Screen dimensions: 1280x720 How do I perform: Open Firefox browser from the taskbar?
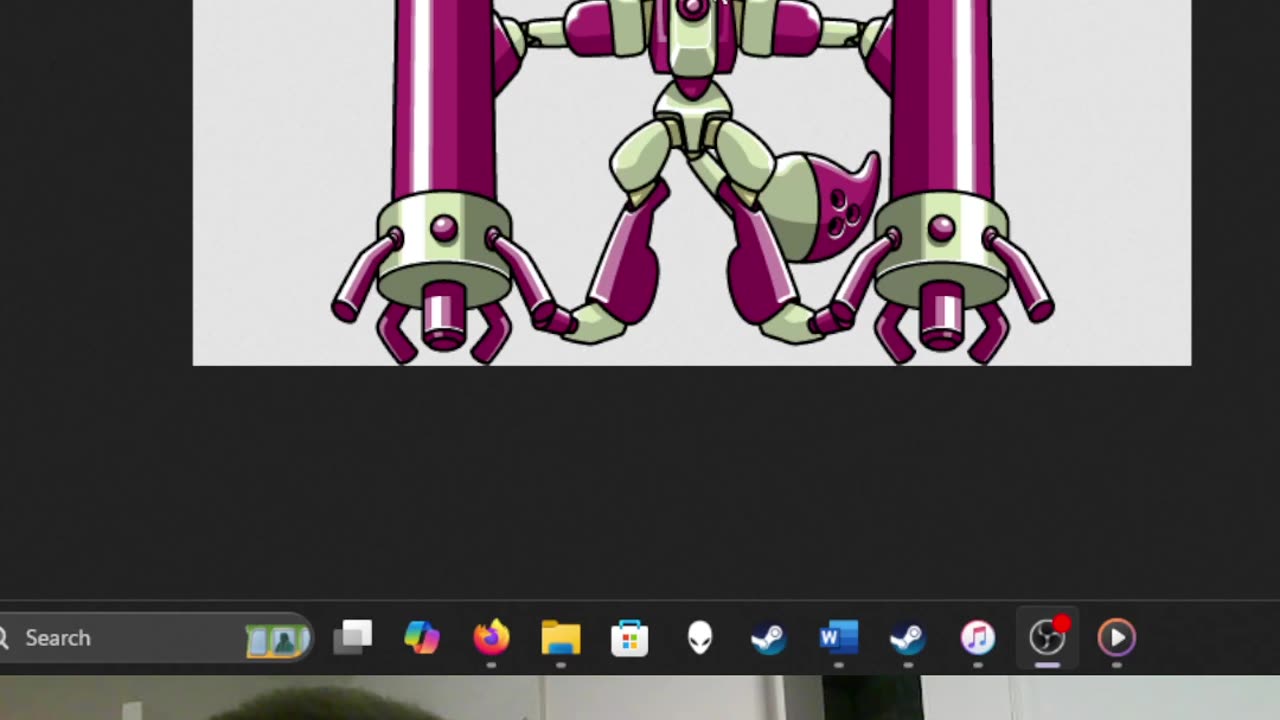tap(491, 638)
